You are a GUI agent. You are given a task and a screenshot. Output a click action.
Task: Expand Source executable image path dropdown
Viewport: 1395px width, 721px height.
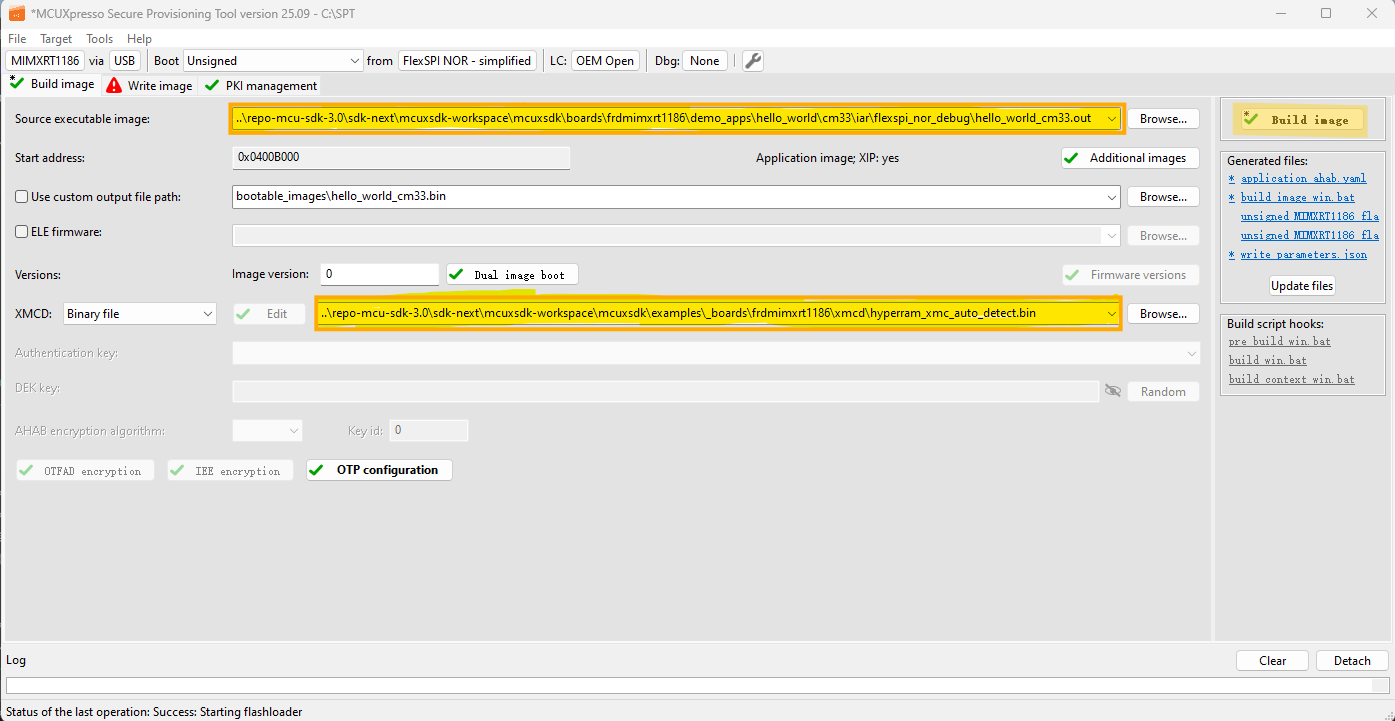[x=1112, y=118]
